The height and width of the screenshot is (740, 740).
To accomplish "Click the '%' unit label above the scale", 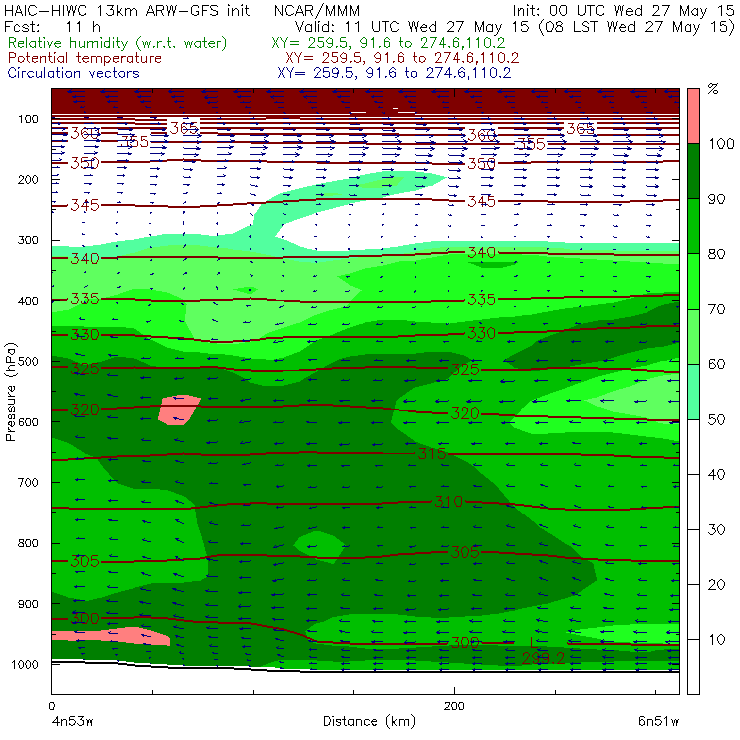I will point(713,88).
